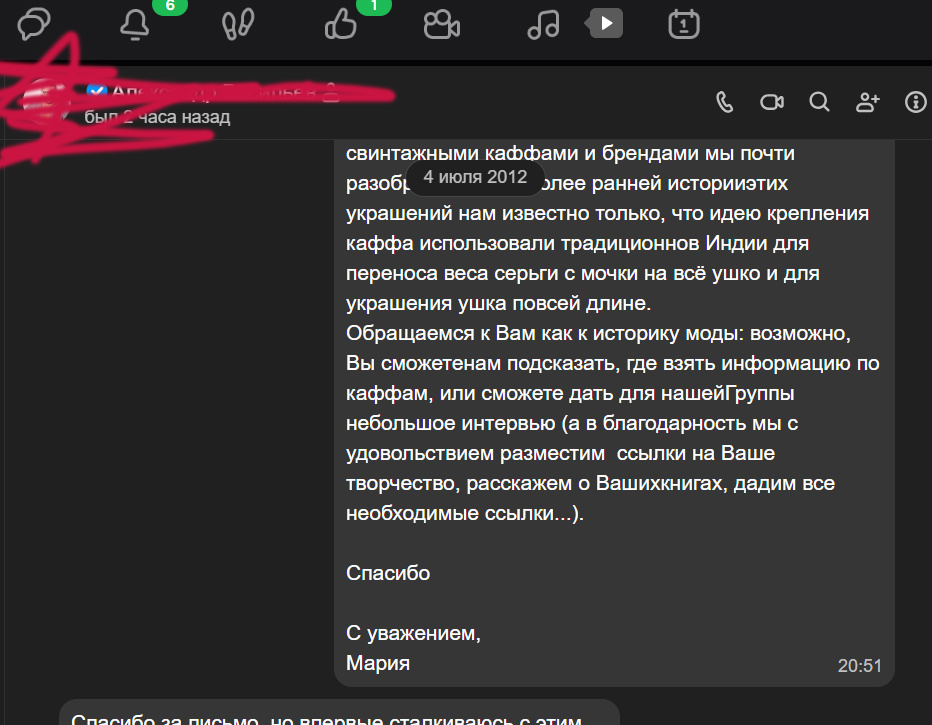This screenshot has height=725, width=932.
Task: Add a person to the chat
Action: click(868, 102)
